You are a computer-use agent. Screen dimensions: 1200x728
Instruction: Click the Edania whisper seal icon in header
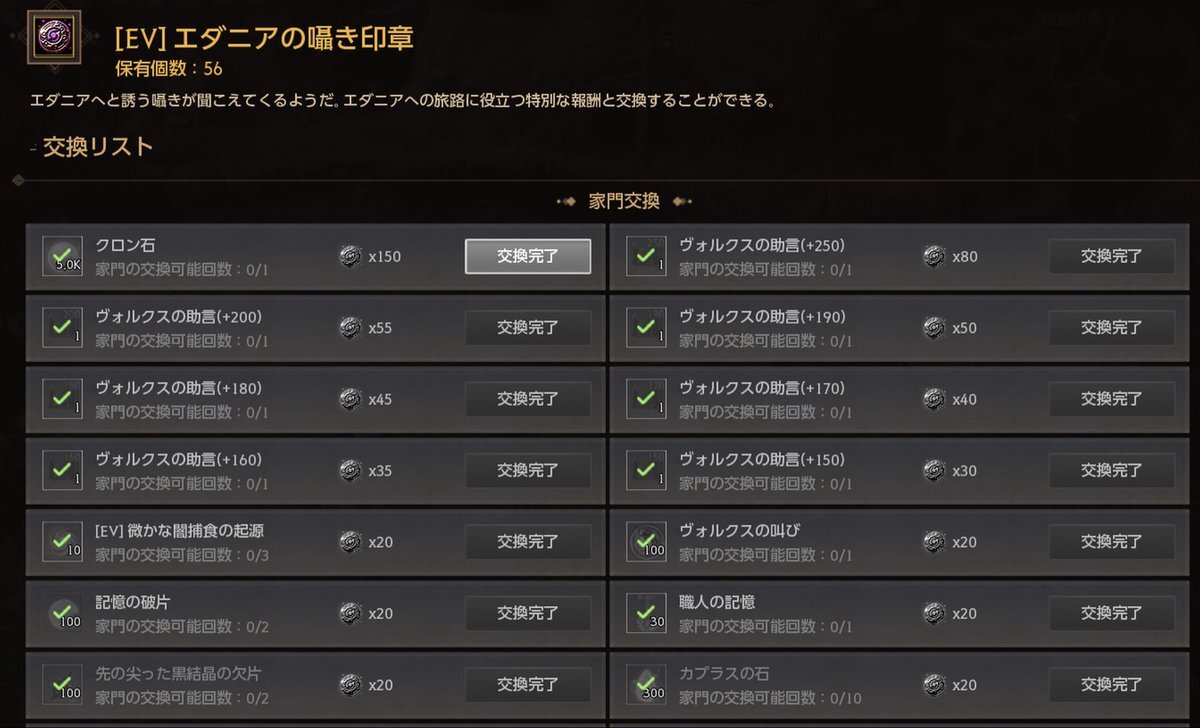54,38
